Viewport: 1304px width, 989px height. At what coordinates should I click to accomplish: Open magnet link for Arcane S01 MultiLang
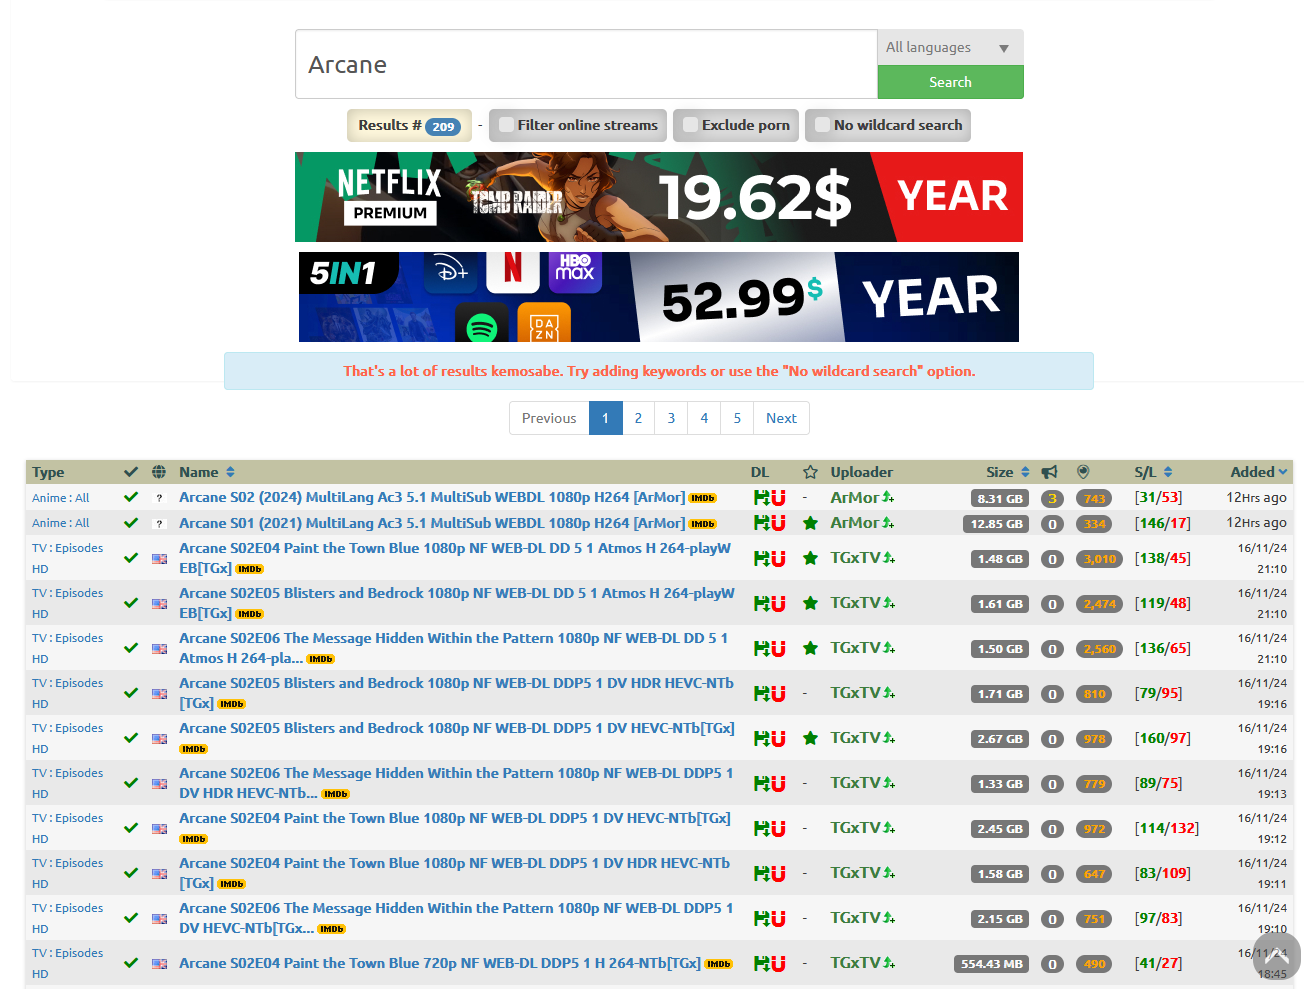pyautogui.click(x=778, y=522)
